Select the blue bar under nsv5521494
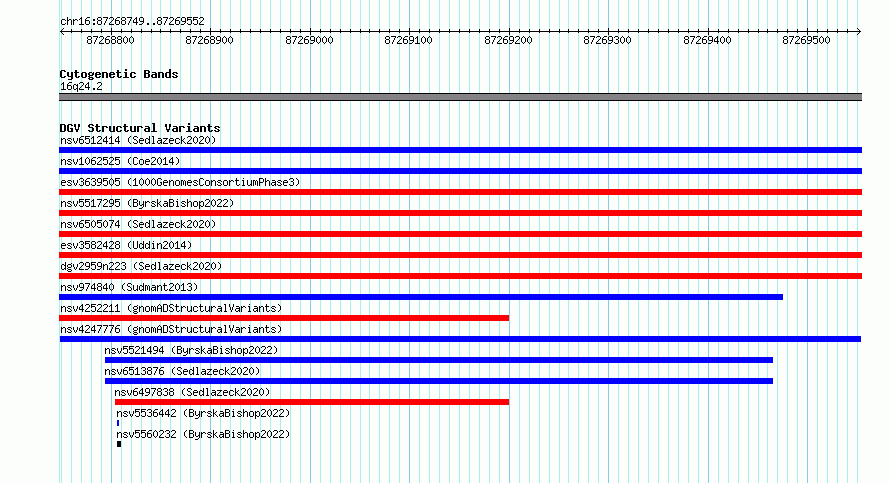Viewport: 890px width, 483px height. (439, 360)
